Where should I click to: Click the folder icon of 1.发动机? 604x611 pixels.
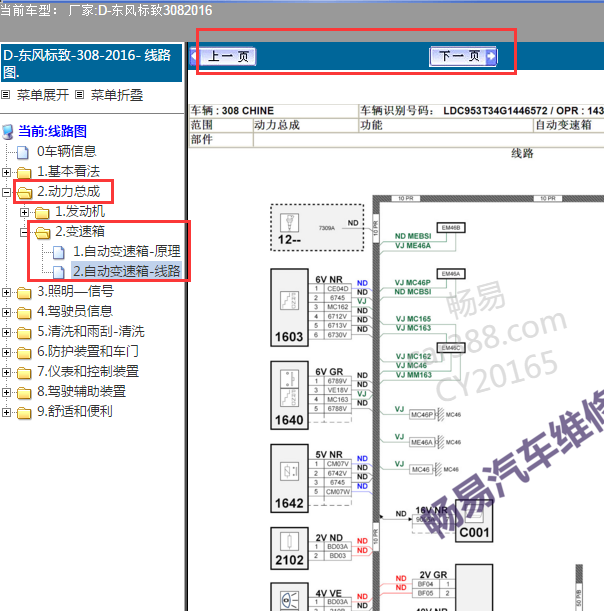[42, 213]
